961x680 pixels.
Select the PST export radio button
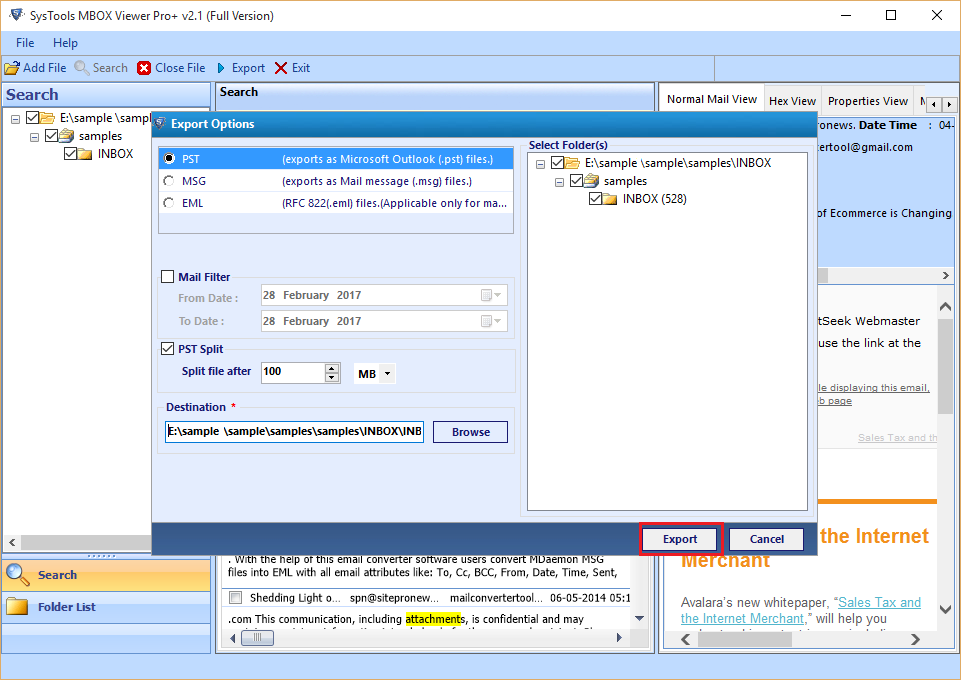tap(169, 159)
